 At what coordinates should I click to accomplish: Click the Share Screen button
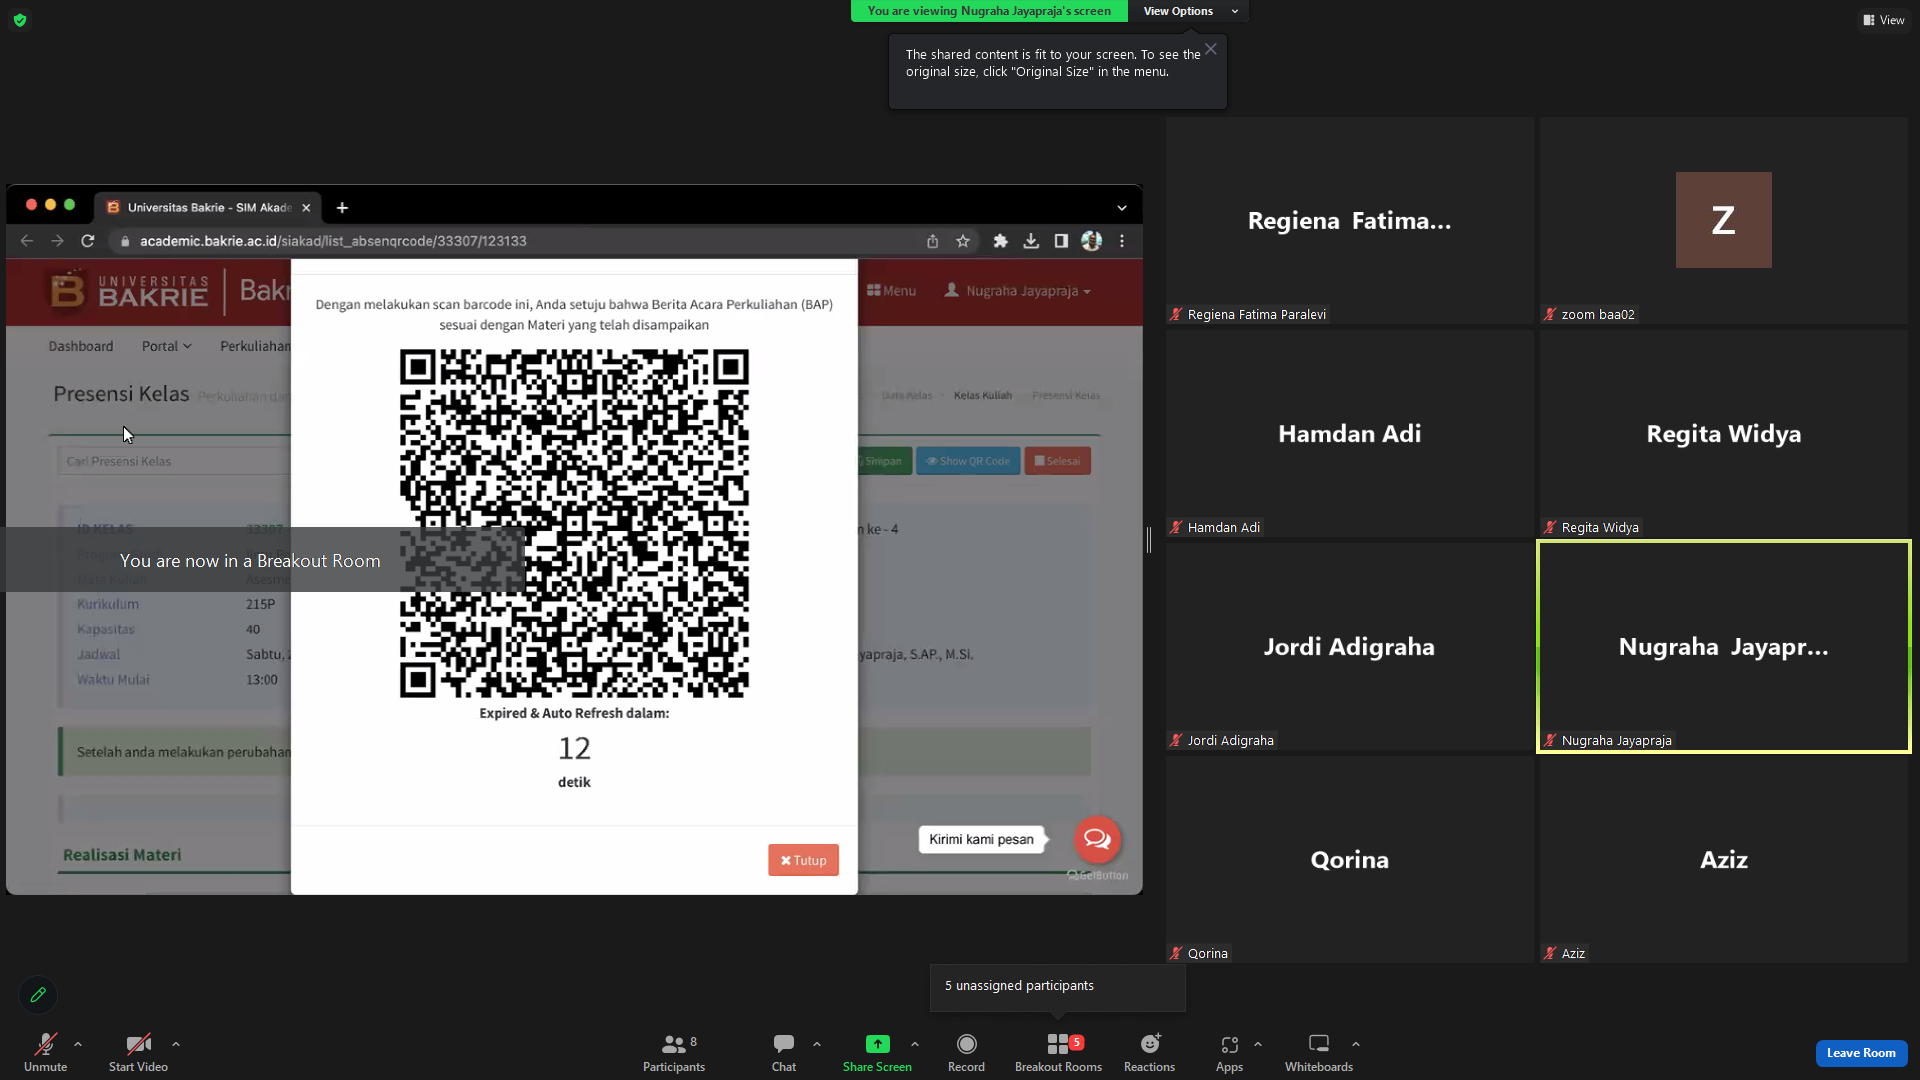click(877, 1052)
